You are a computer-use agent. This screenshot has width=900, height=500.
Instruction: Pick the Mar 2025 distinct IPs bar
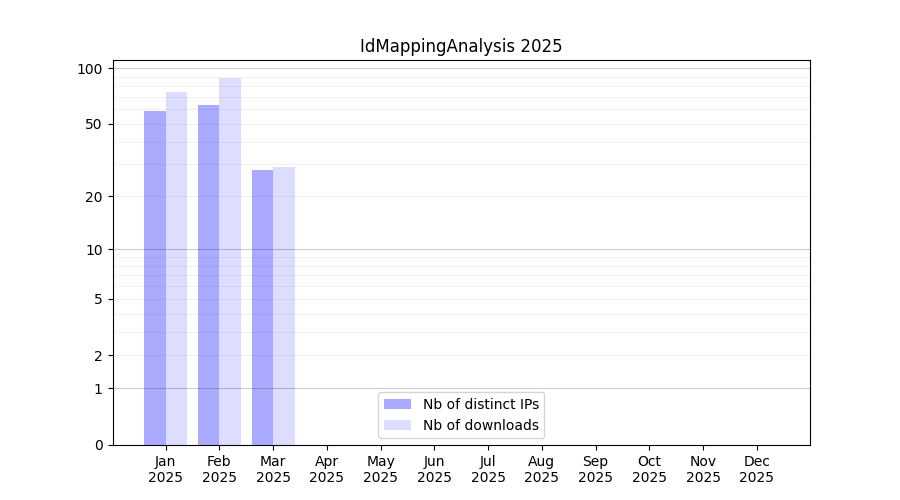tap(262, 307)
